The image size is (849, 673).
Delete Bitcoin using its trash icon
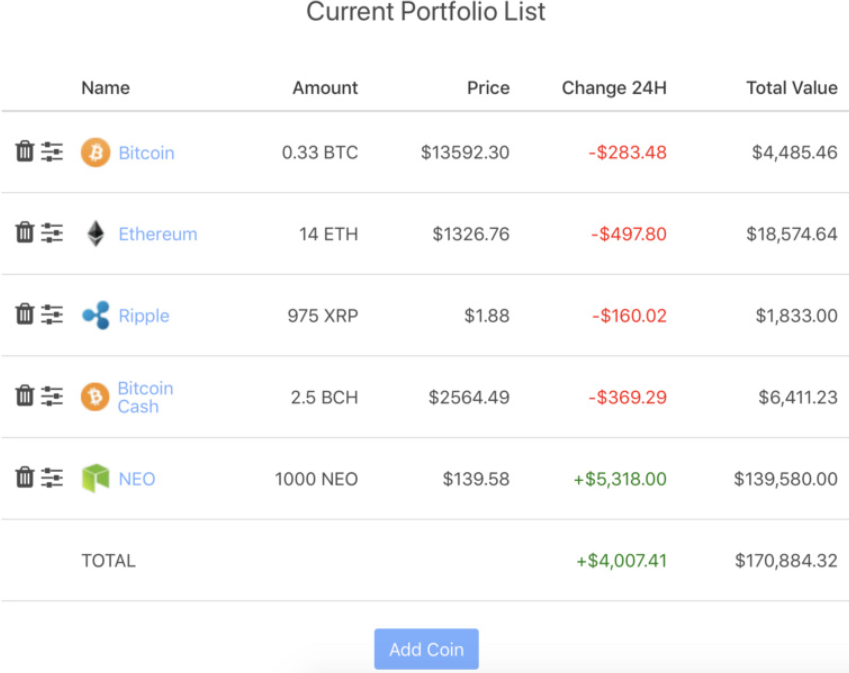coord(24,152)
